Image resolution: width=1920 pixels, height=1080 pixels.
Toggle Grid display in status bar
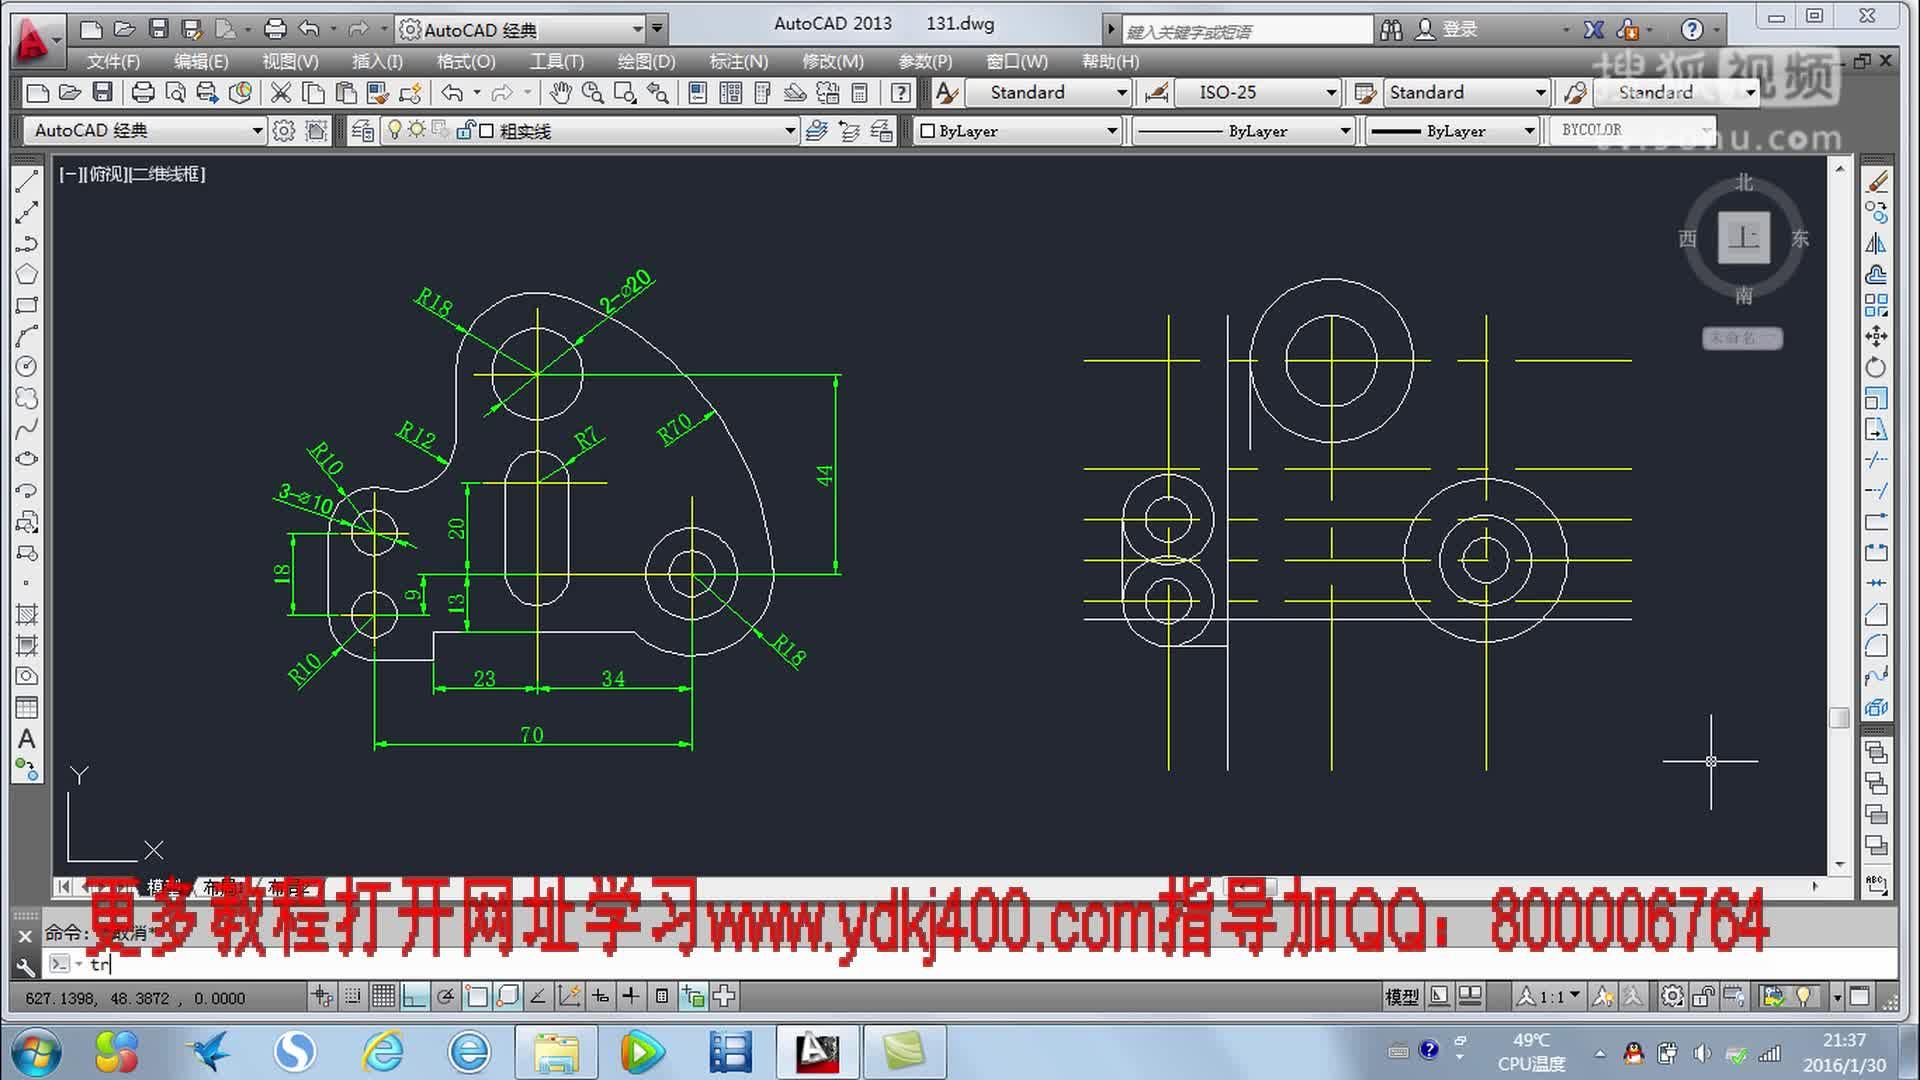pyautogui.click(x=383, y=996)
